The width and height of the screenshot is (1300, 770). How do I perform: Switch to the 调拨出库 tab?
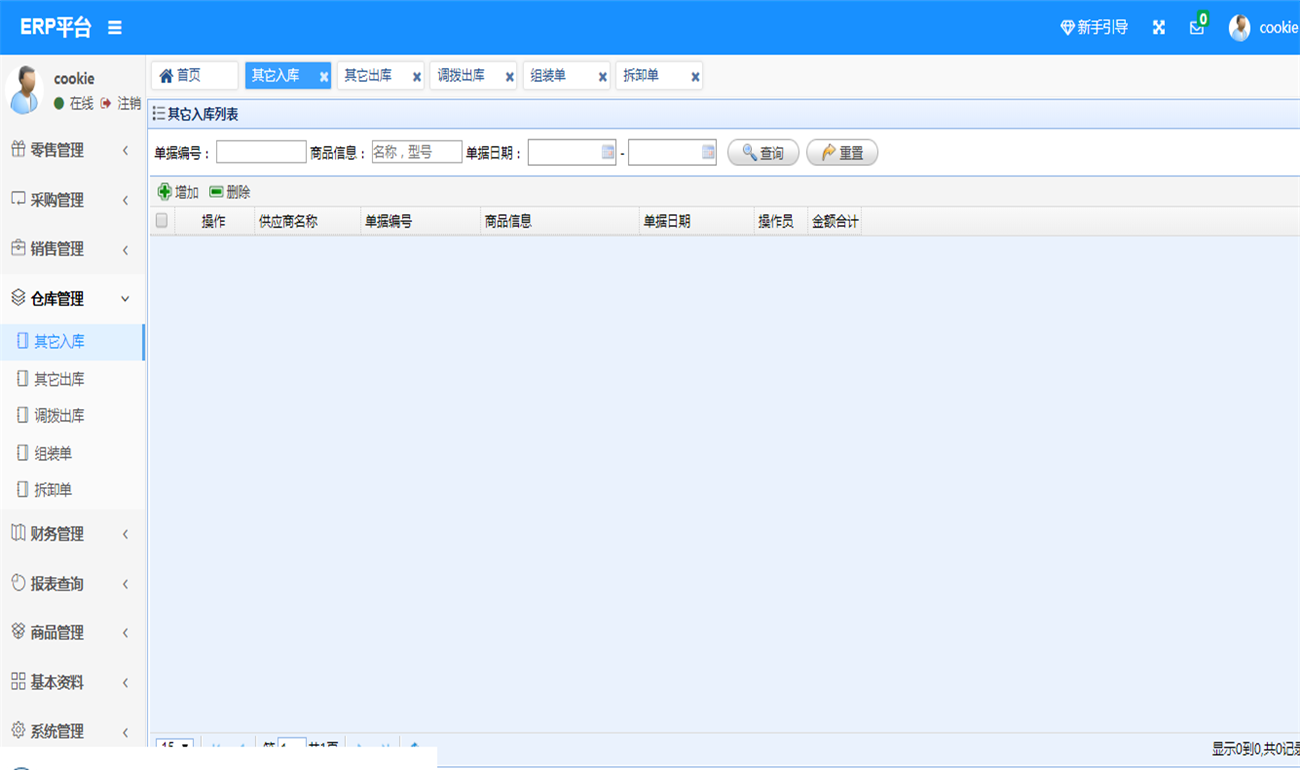[461, 76]
